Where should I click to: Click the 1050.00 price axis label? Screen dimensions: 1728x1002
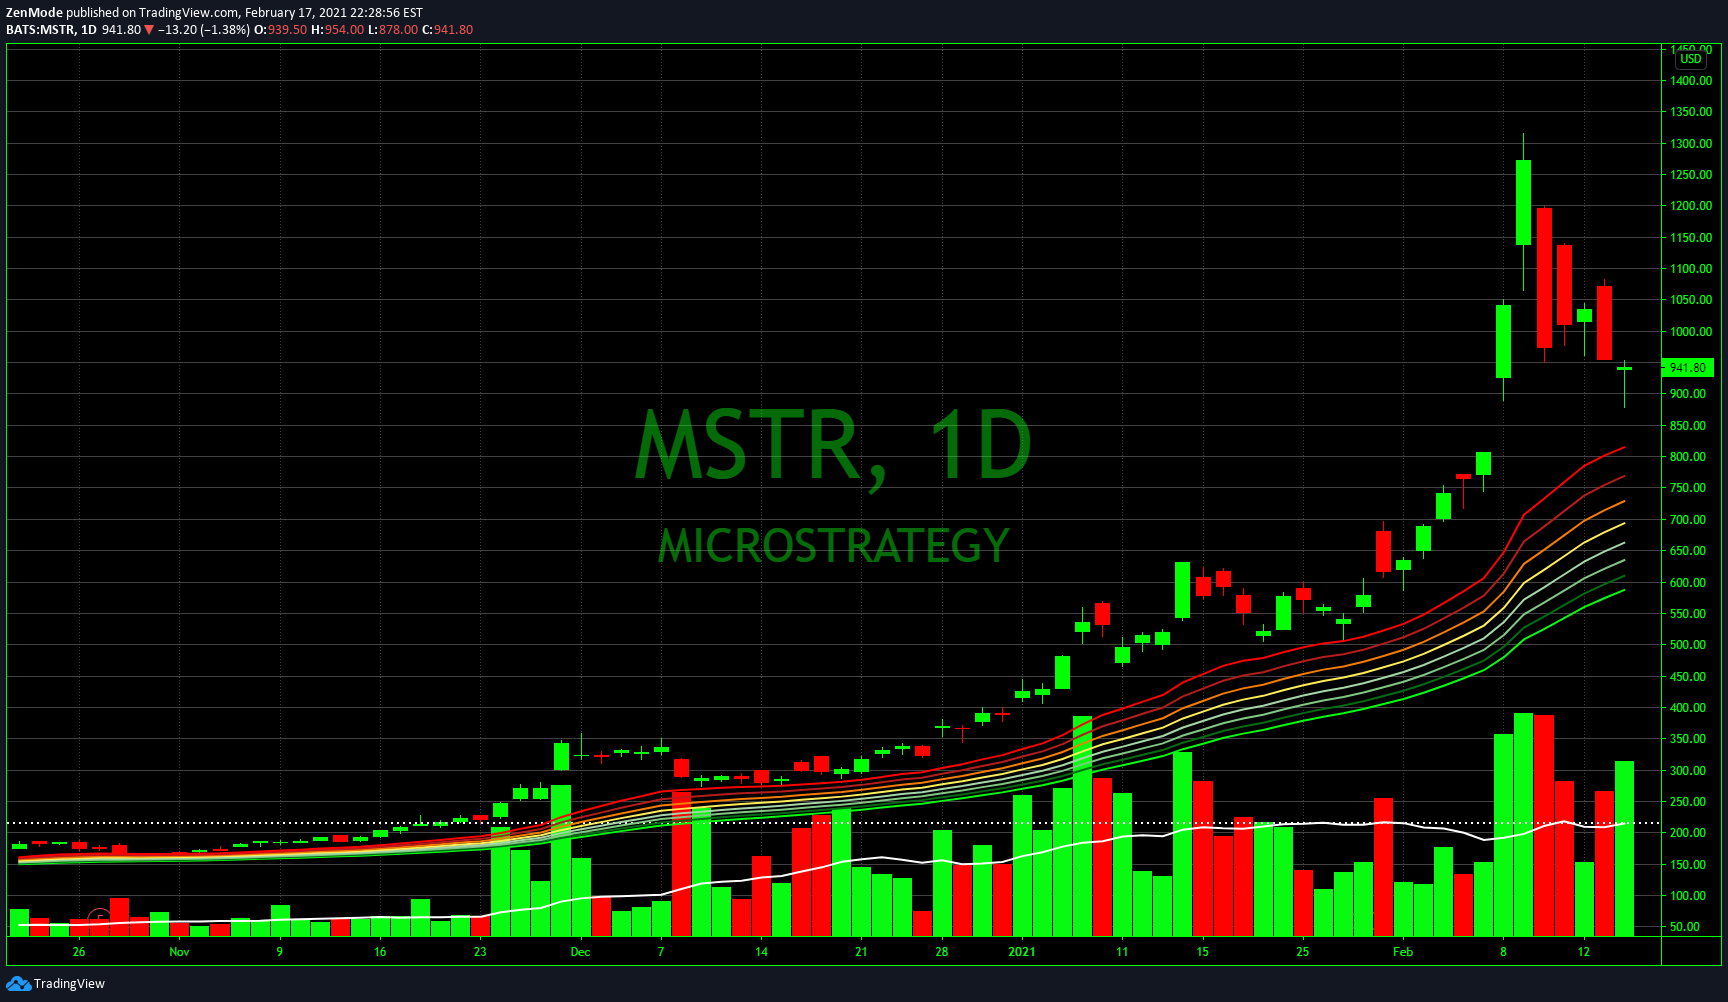(x=1691, y=300)
